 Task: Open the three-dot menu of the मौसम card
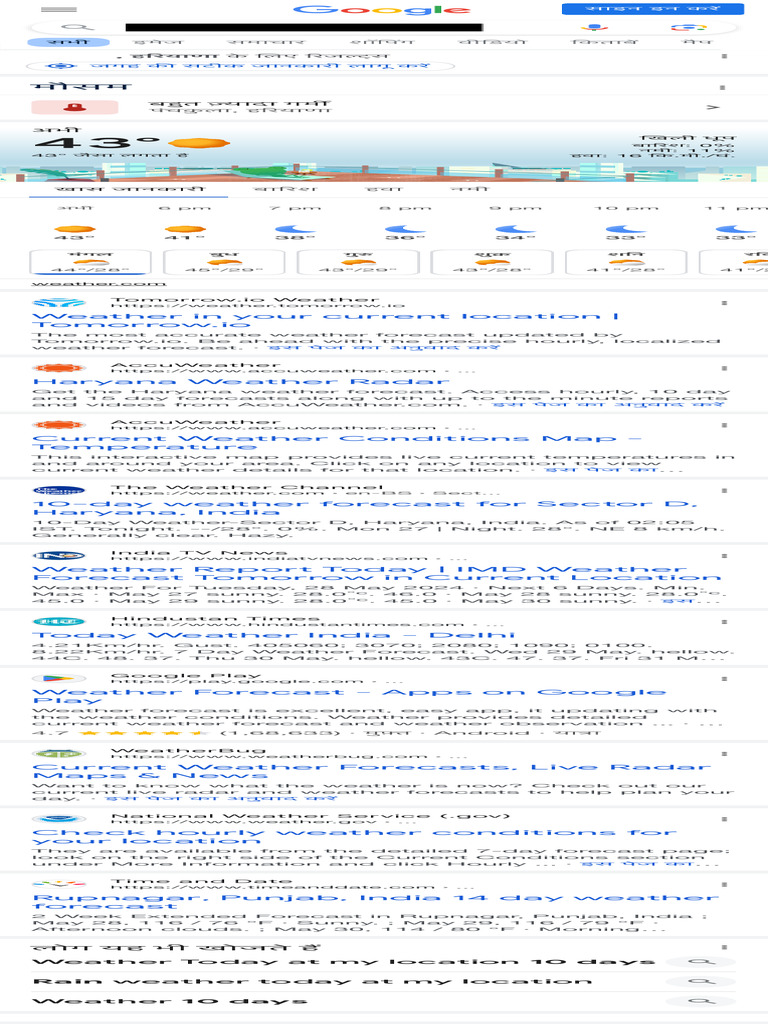coord(722,87)
